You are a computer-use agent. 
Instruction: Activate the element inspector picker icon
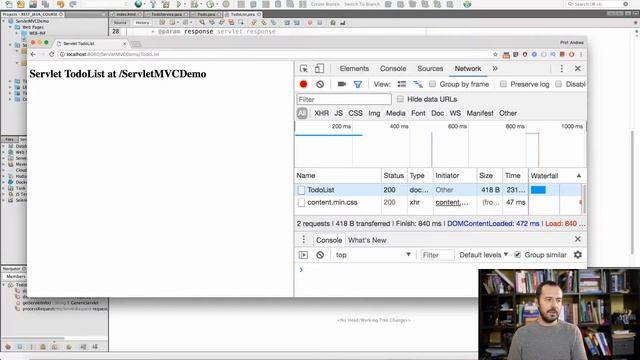point(304,69)
